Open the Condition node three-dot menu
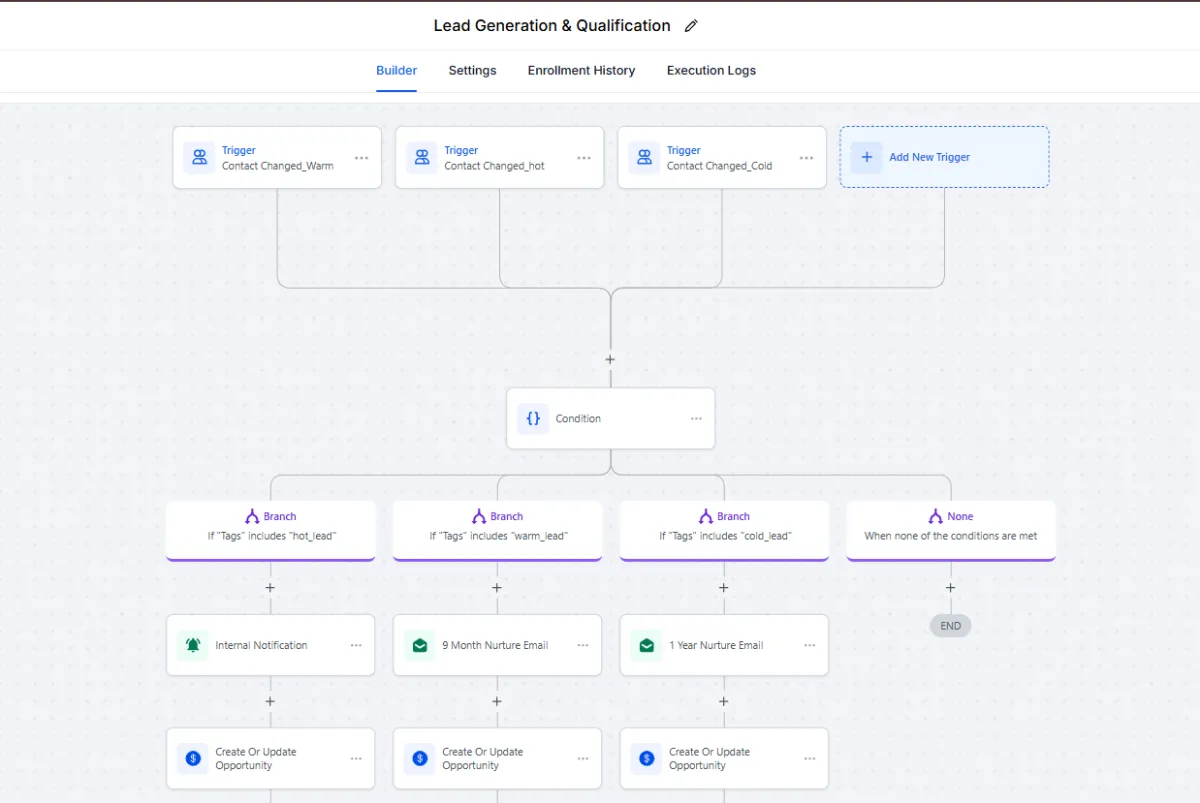Viewport: 1200px width, 803px height. [x=696, y=419]
